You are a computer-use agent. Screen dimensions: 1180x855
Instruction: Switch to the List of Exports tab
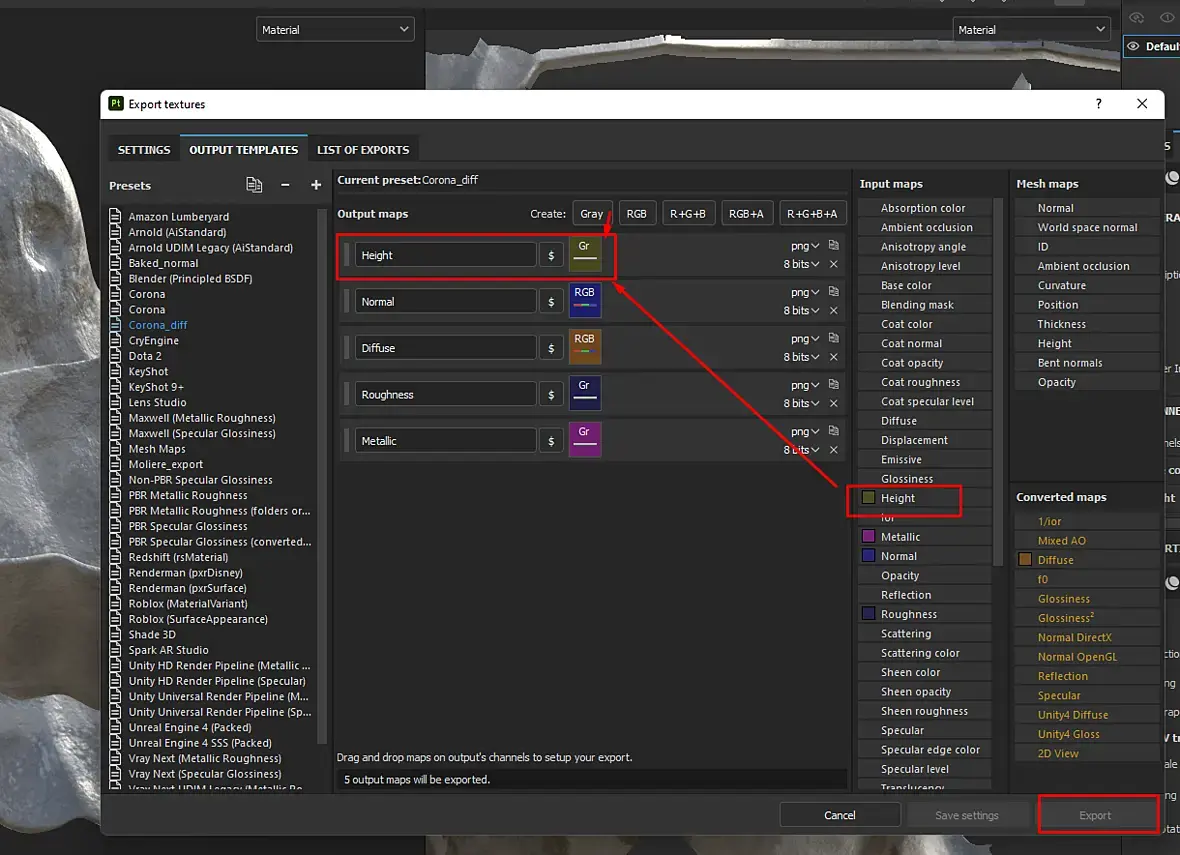(x=363, y=150)
